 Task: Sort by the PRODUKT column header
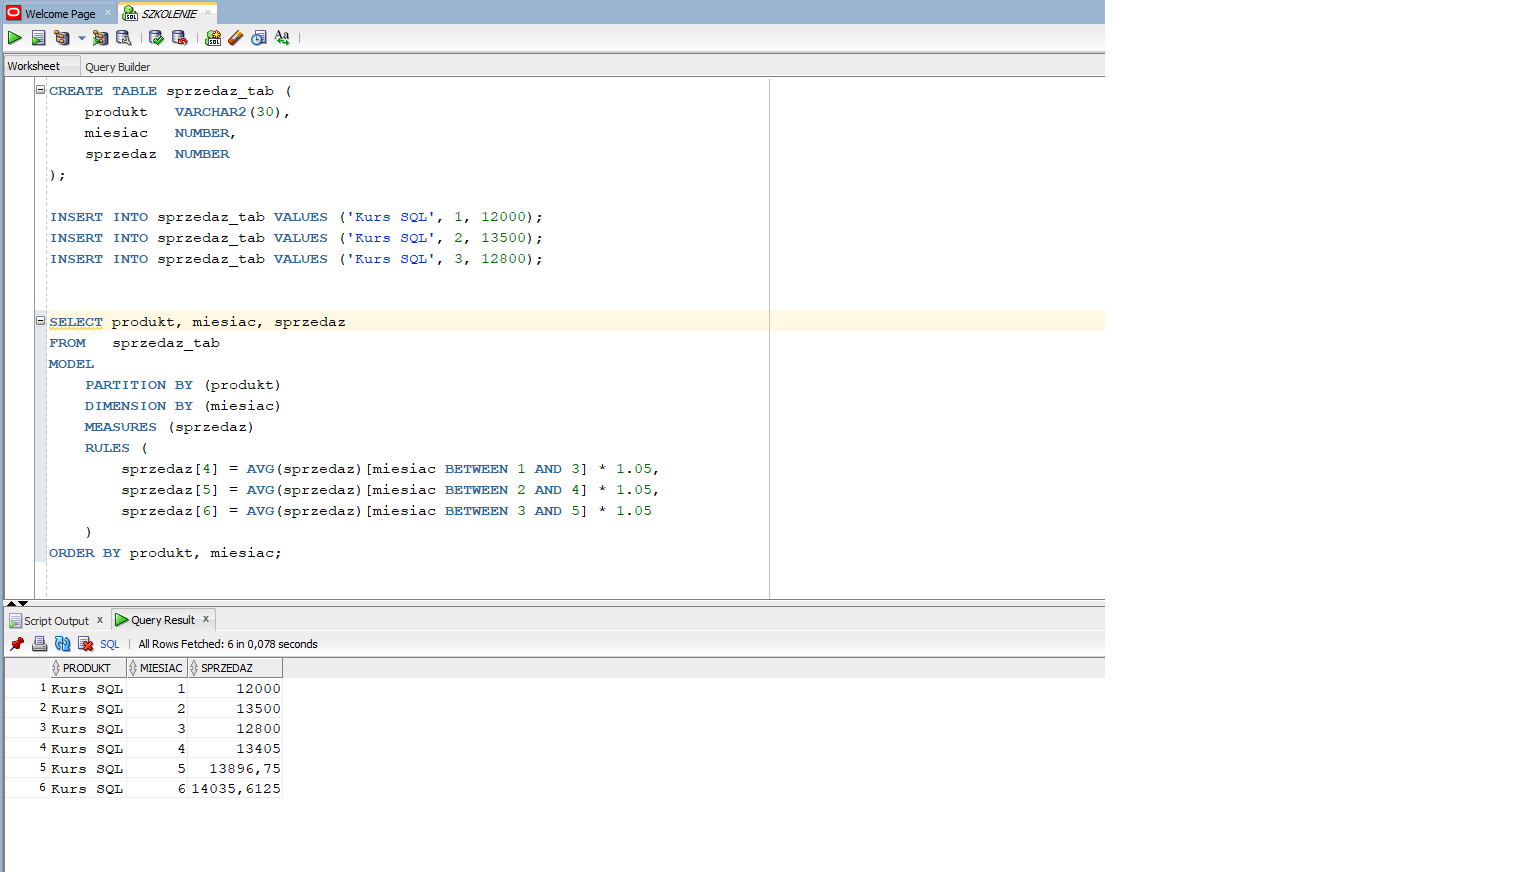pos(87,668)
